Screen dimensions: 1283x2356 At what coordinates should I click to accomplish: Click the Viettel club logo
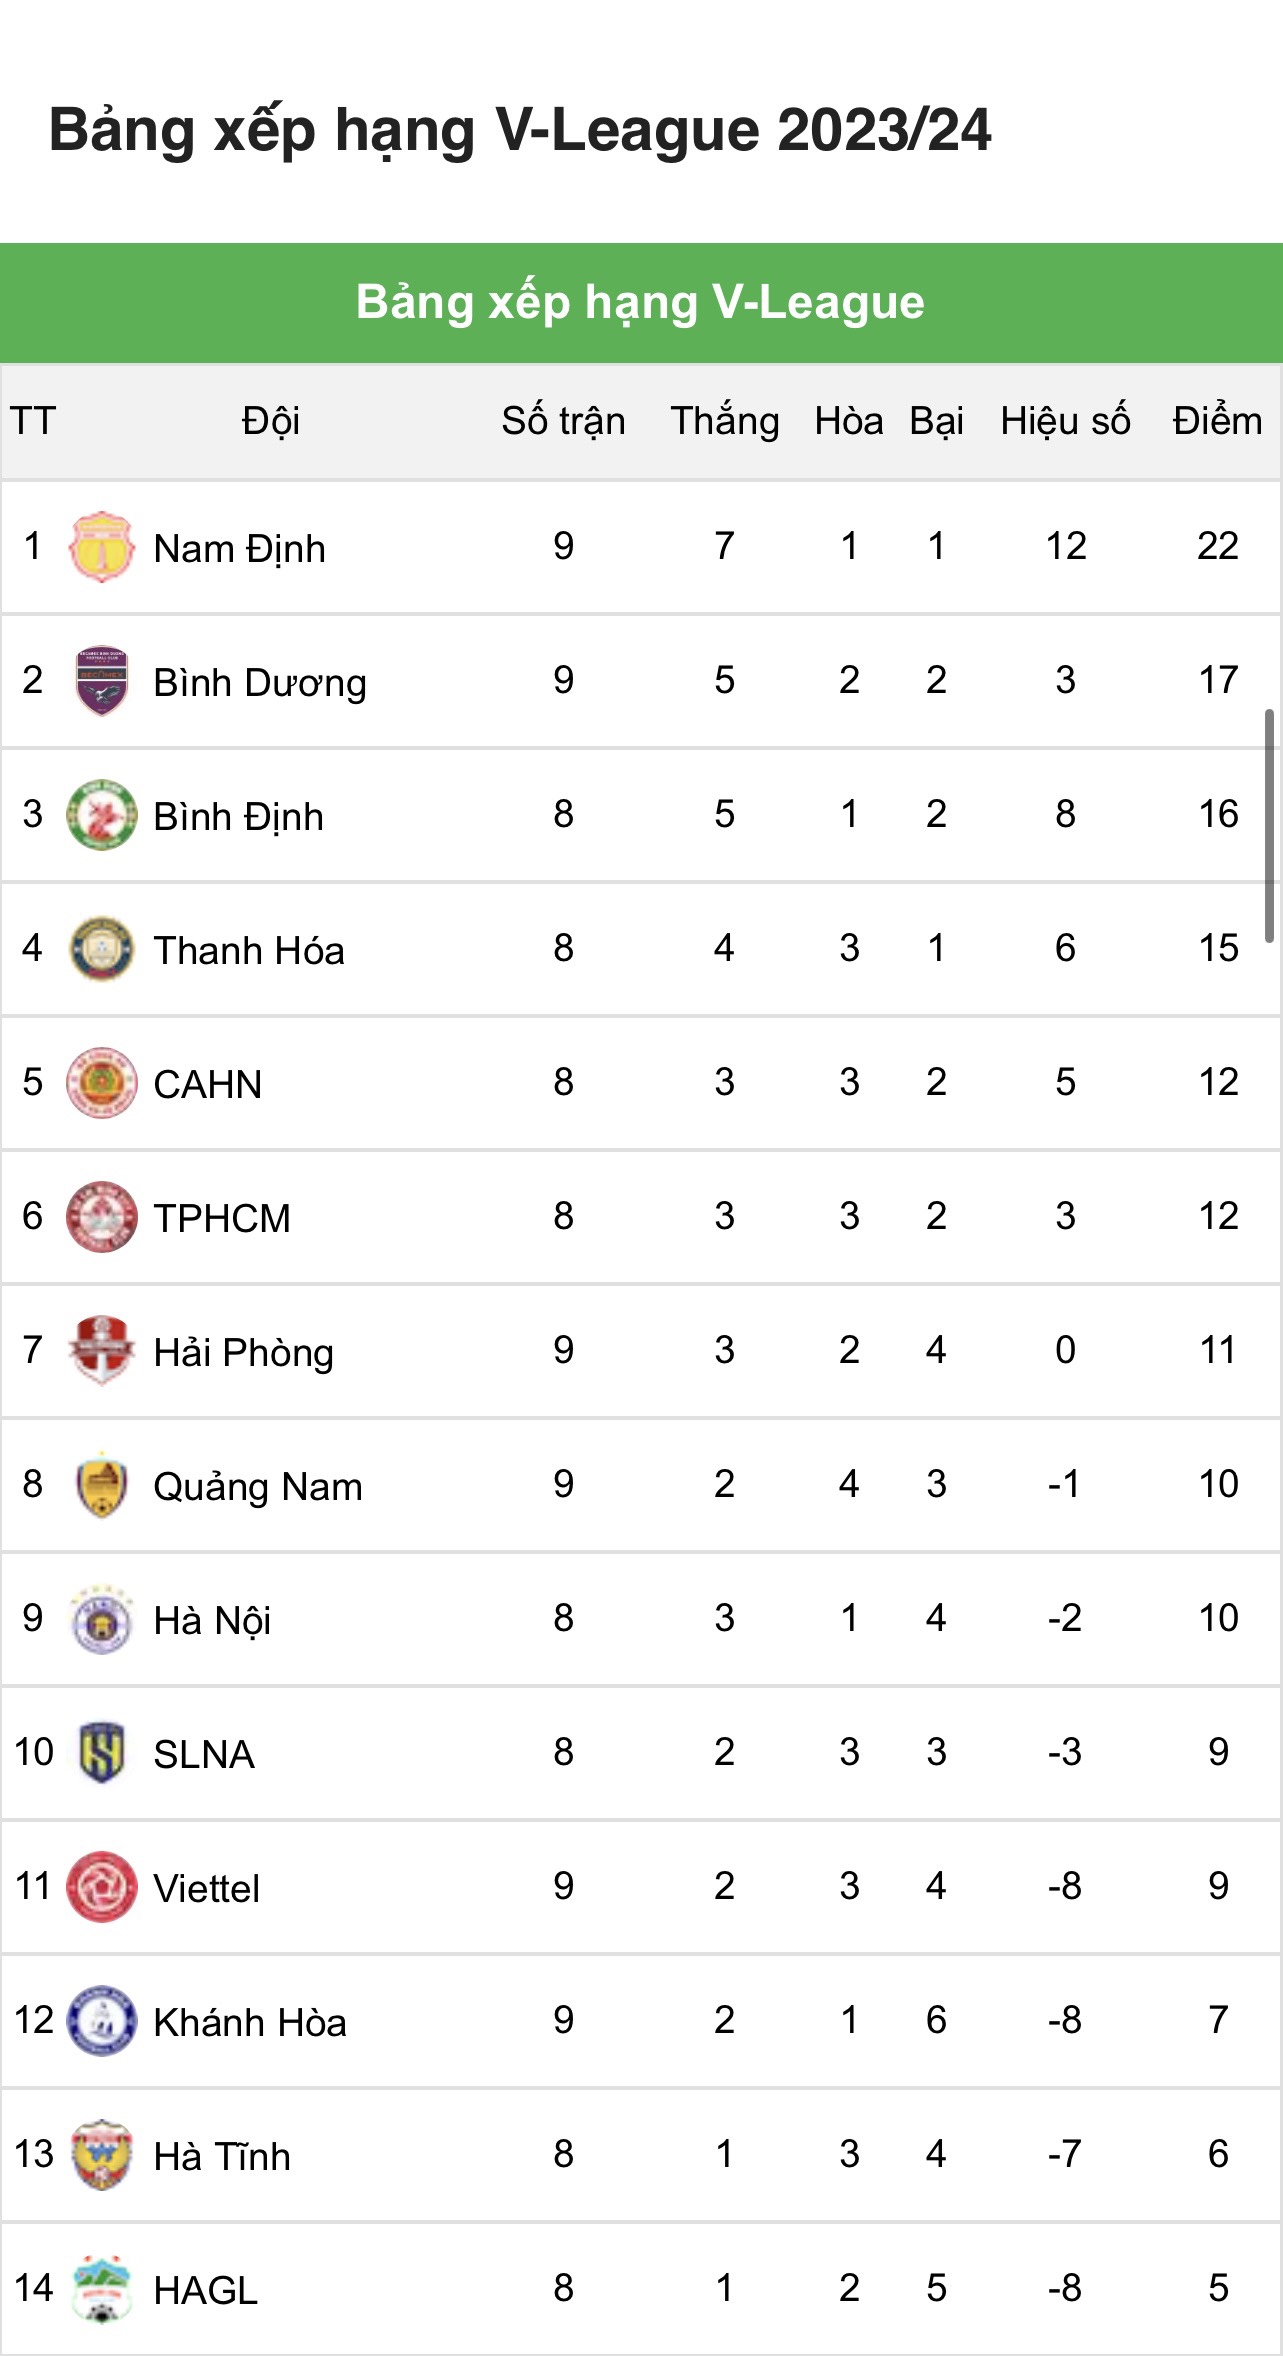(101, 1887)
